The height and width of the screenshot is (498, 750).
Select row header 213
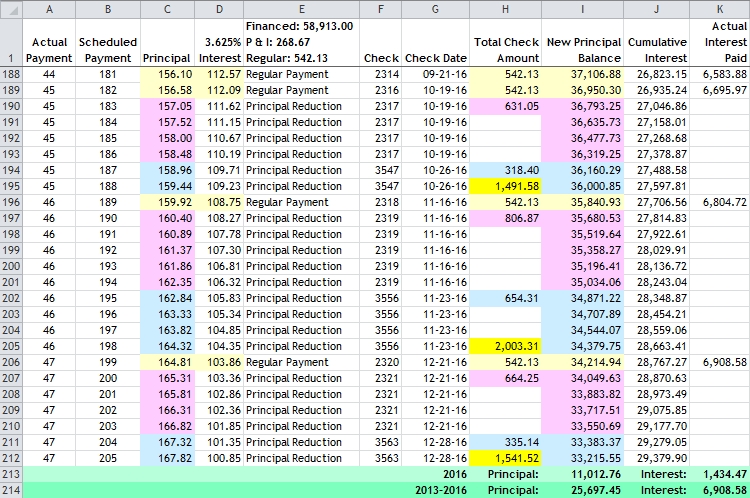tap(11, 474)
